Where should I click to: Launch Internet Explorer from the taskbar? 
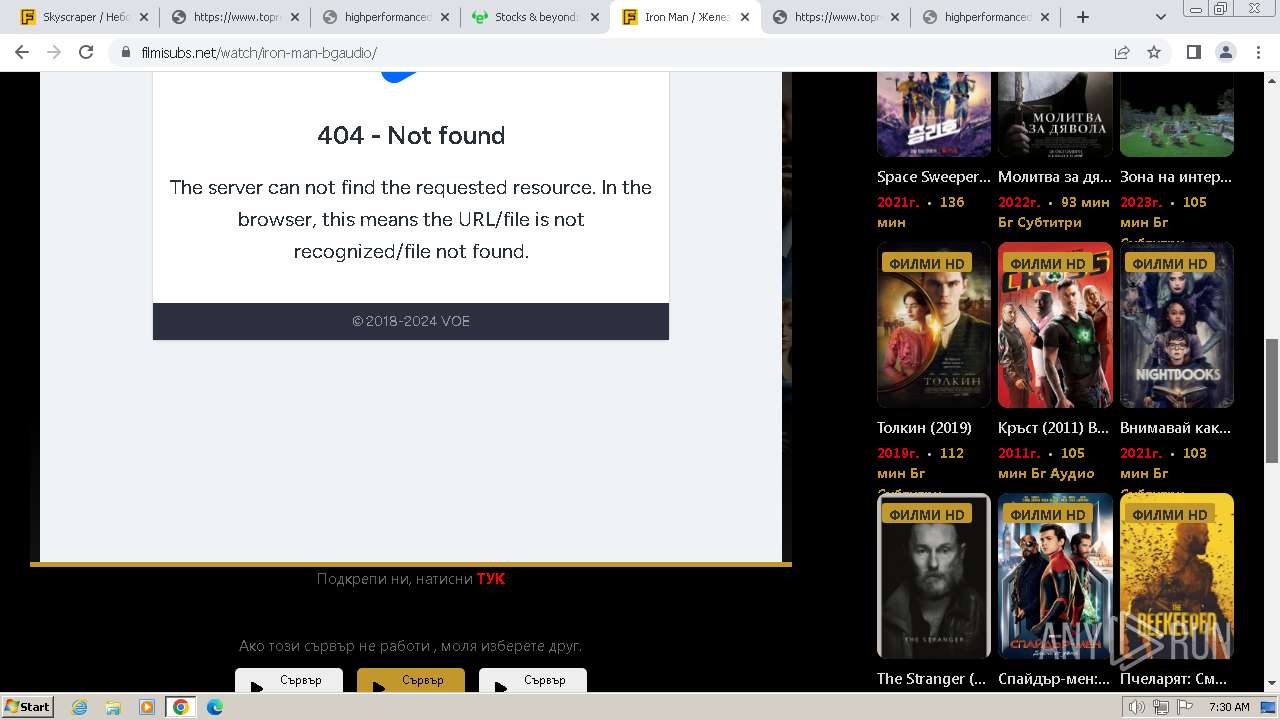[79, 707]
